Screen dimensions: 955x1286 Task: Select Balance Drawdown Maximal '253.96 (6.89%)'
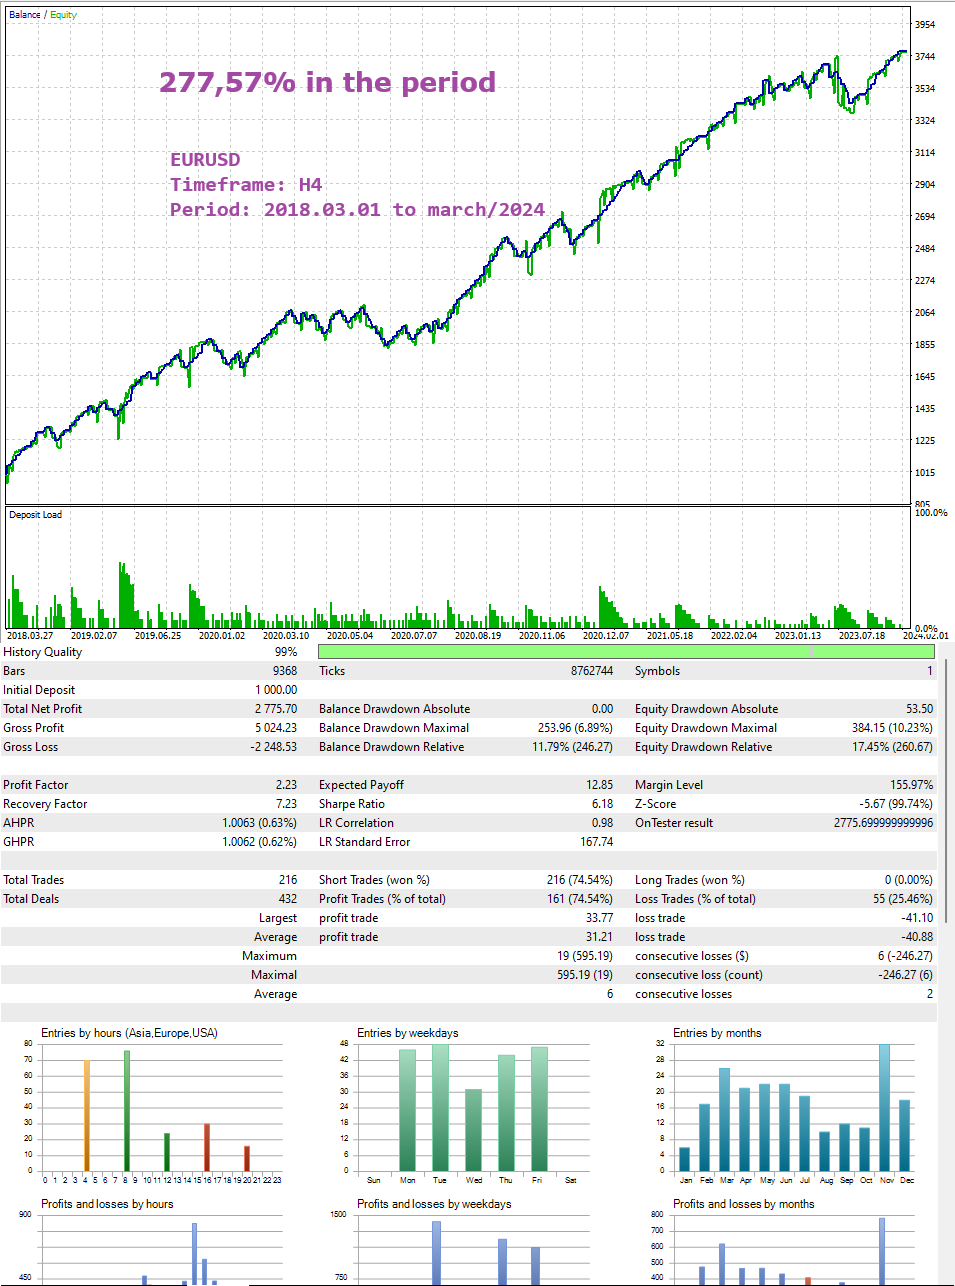(x=575, y=728)
